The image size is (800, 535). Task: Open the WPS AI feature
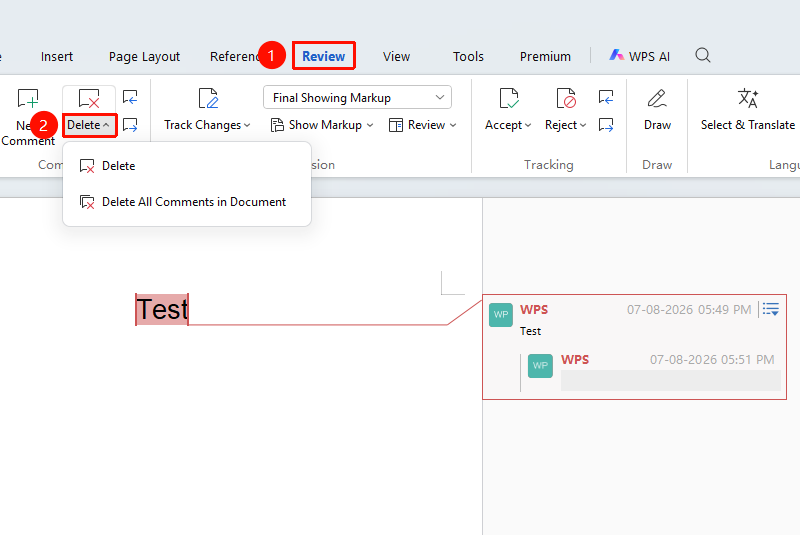click(x=639, y=56)
